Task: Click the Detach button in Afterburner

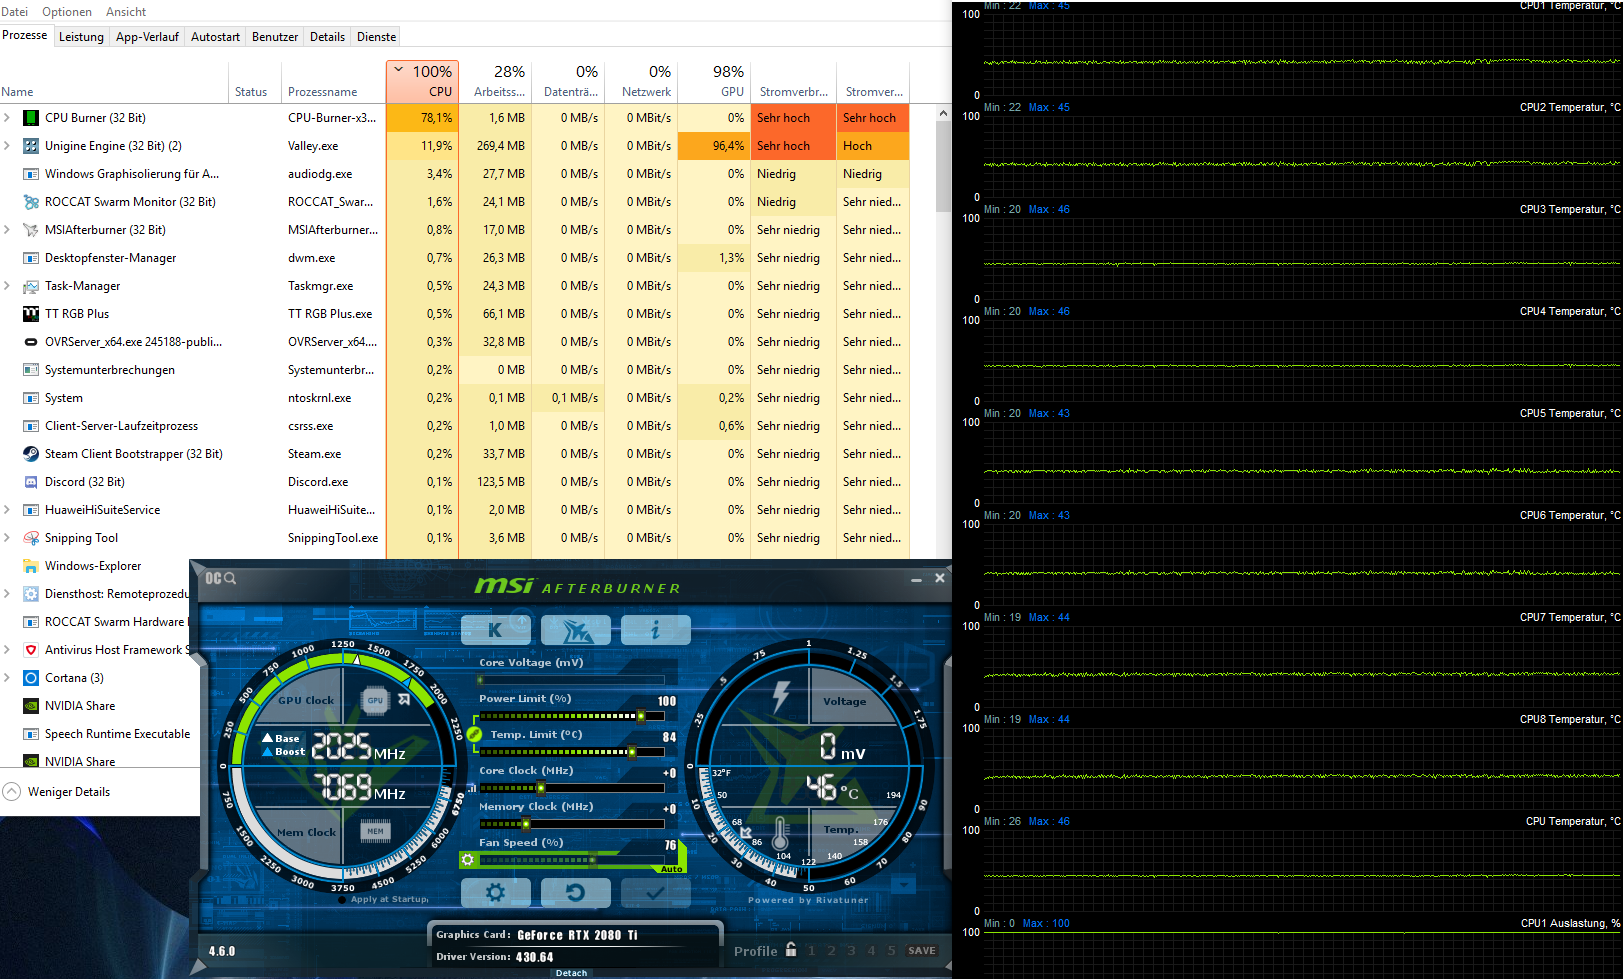Action: tap(572, 973)
